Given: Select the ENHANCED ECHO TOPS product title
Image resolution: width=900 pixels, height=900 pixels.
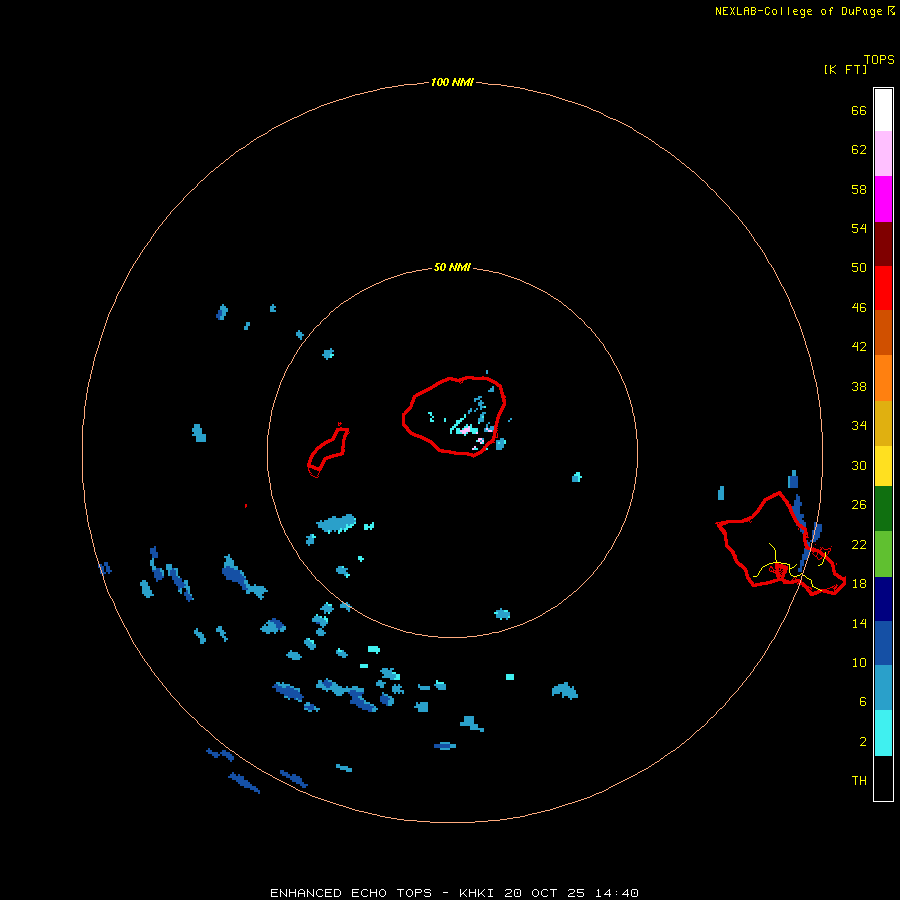Looking at the screenshot, I should (351, 893).
